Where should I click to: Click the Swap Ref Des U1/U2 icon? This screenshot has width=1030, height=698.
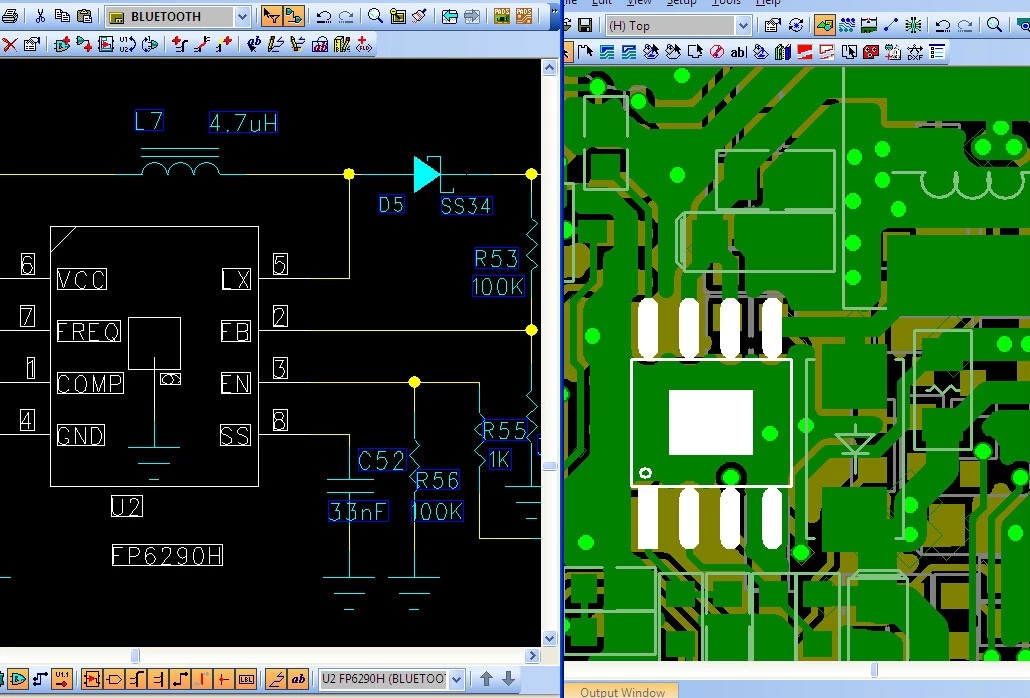pyautogui.click(x=127, y=45)
